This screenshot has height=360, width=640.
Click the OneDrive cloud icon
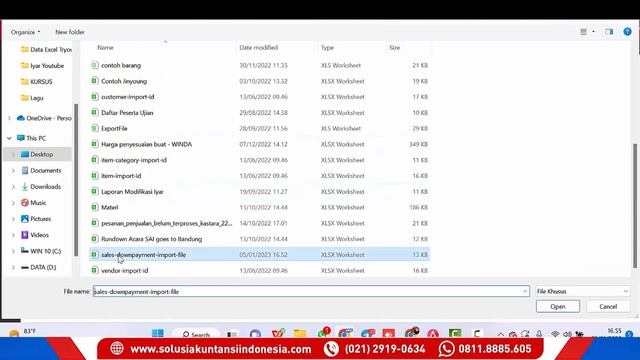coord(21,118)
